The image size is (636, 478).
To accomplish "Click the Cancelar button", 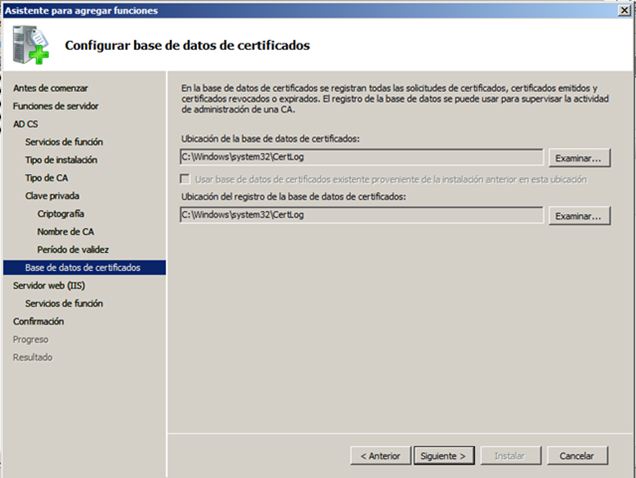I will click(x=577, y=455).
